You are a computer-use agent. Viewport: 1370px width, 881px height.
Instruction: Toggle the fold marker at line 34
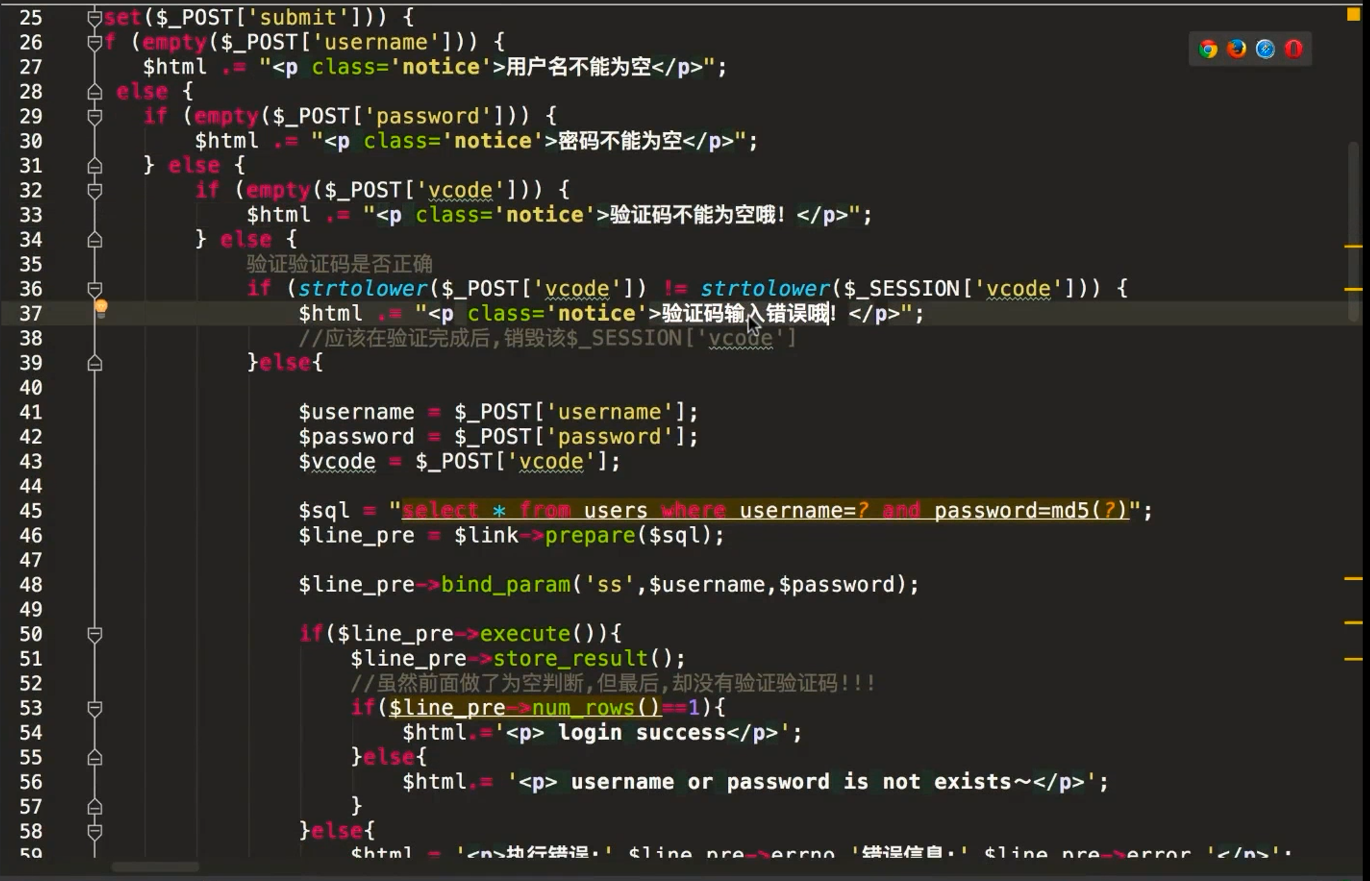(x=95, y=240)
